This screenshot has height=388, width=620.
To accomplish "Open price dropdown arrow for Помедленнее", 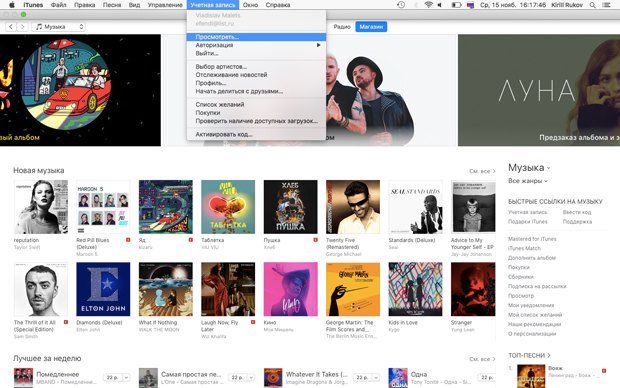I will (x=126, y=377).
